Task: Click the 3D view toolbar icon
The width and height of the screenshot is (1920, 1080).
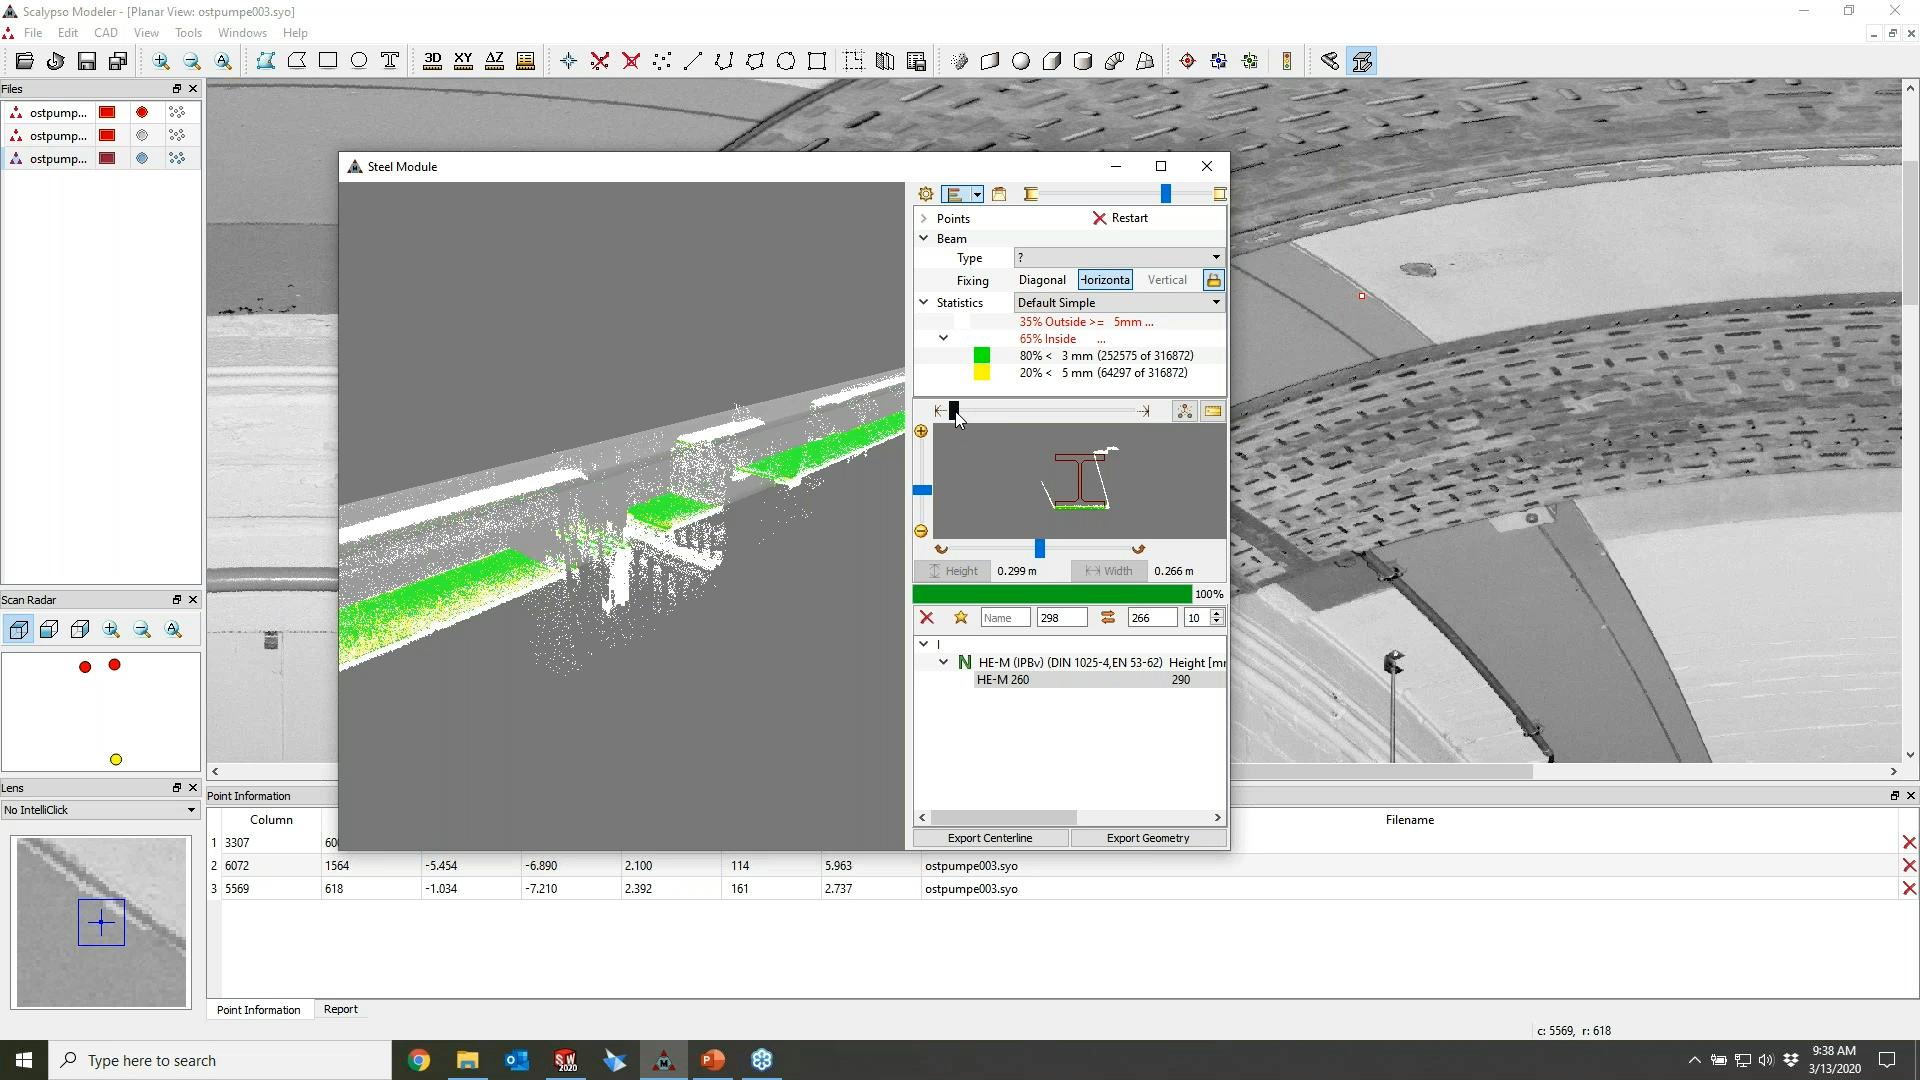Action: [x=432, y=61]
